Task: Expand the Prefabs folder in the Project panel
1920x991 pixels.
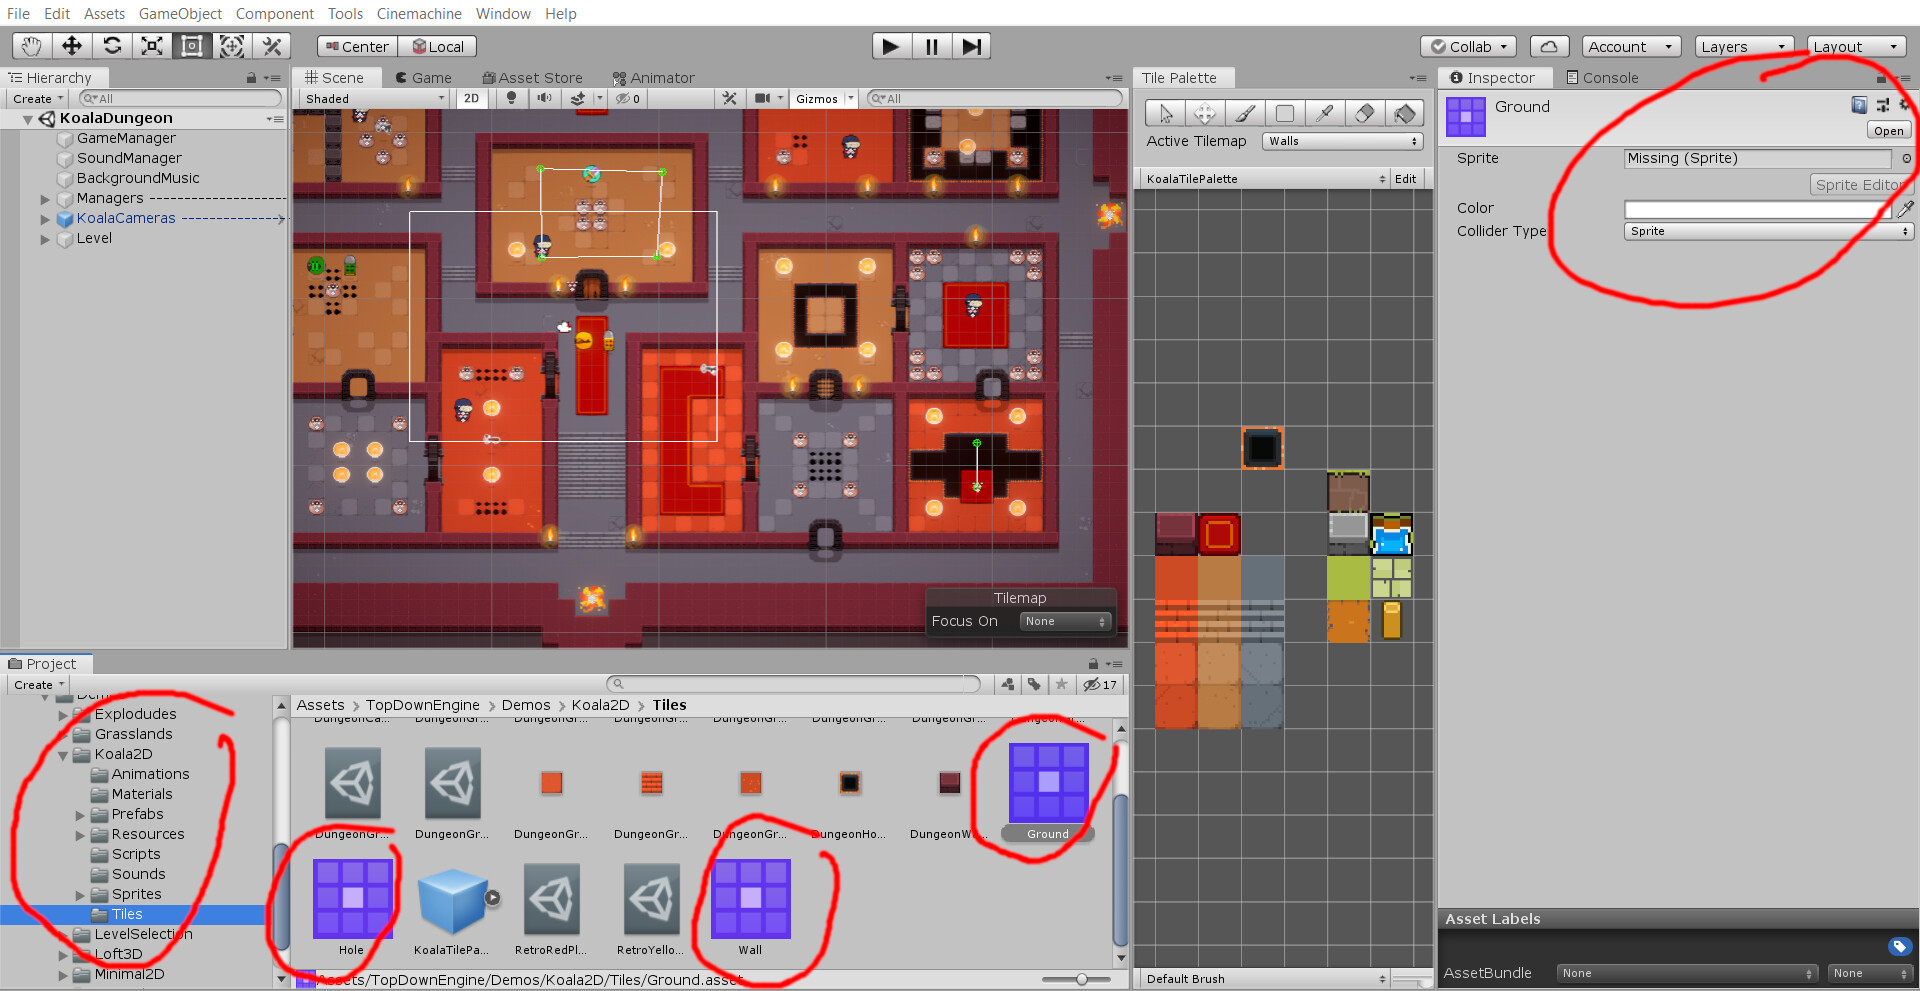Action: coord(81,814)
